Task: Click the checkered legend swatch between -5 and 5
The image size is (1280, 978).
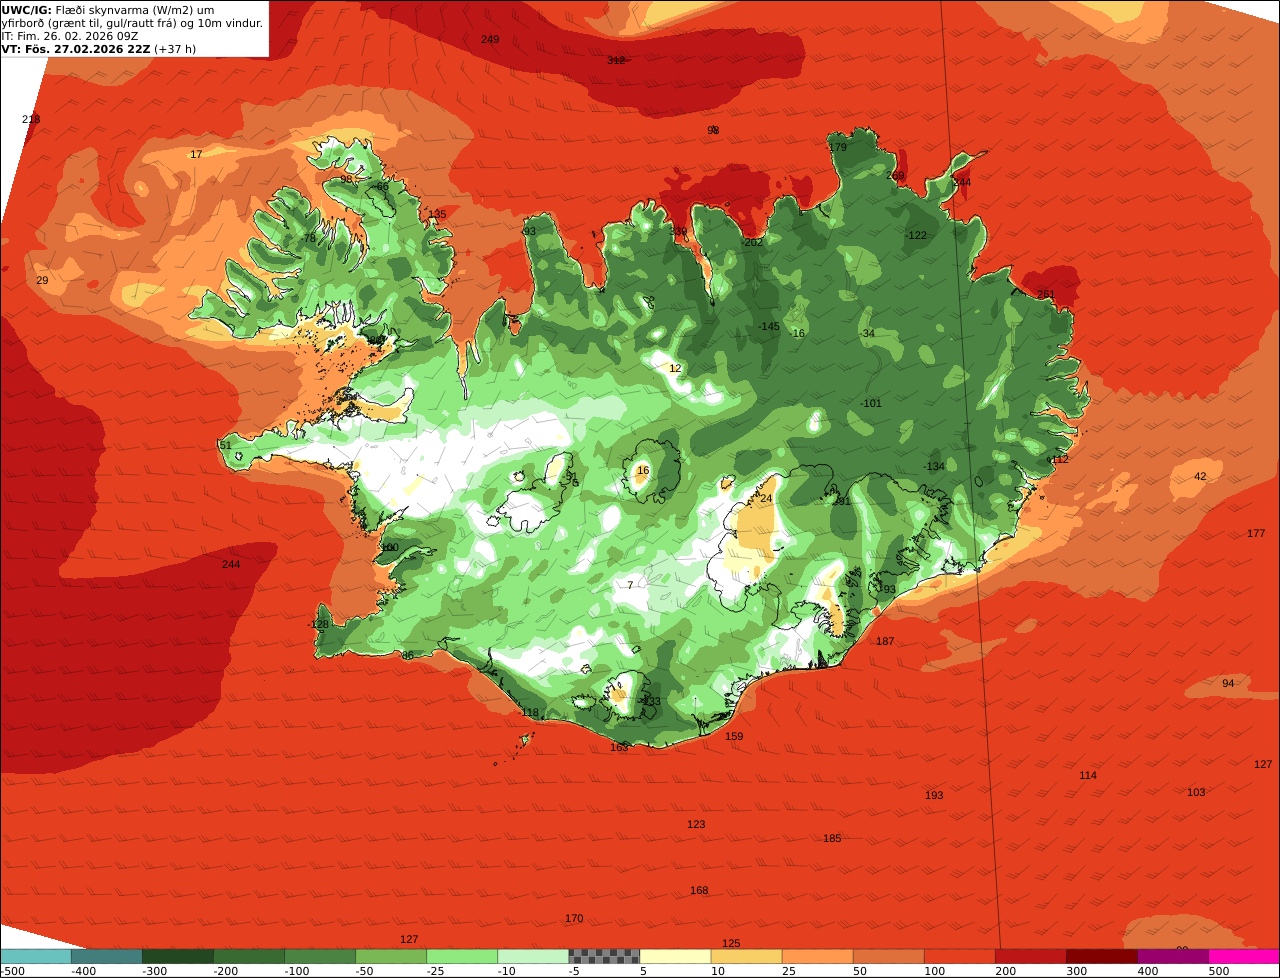Action: click(604, 956)
